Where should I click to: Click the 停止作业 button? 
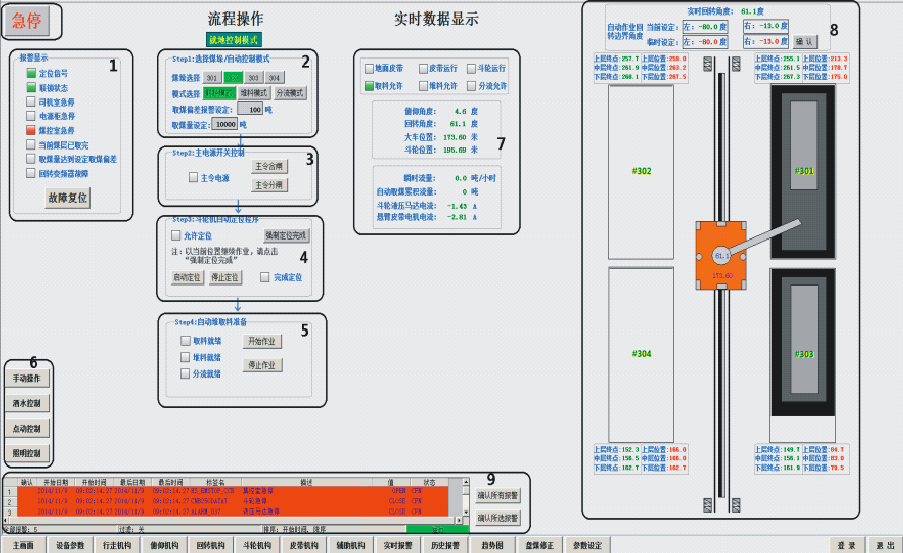tap(262, 365)
